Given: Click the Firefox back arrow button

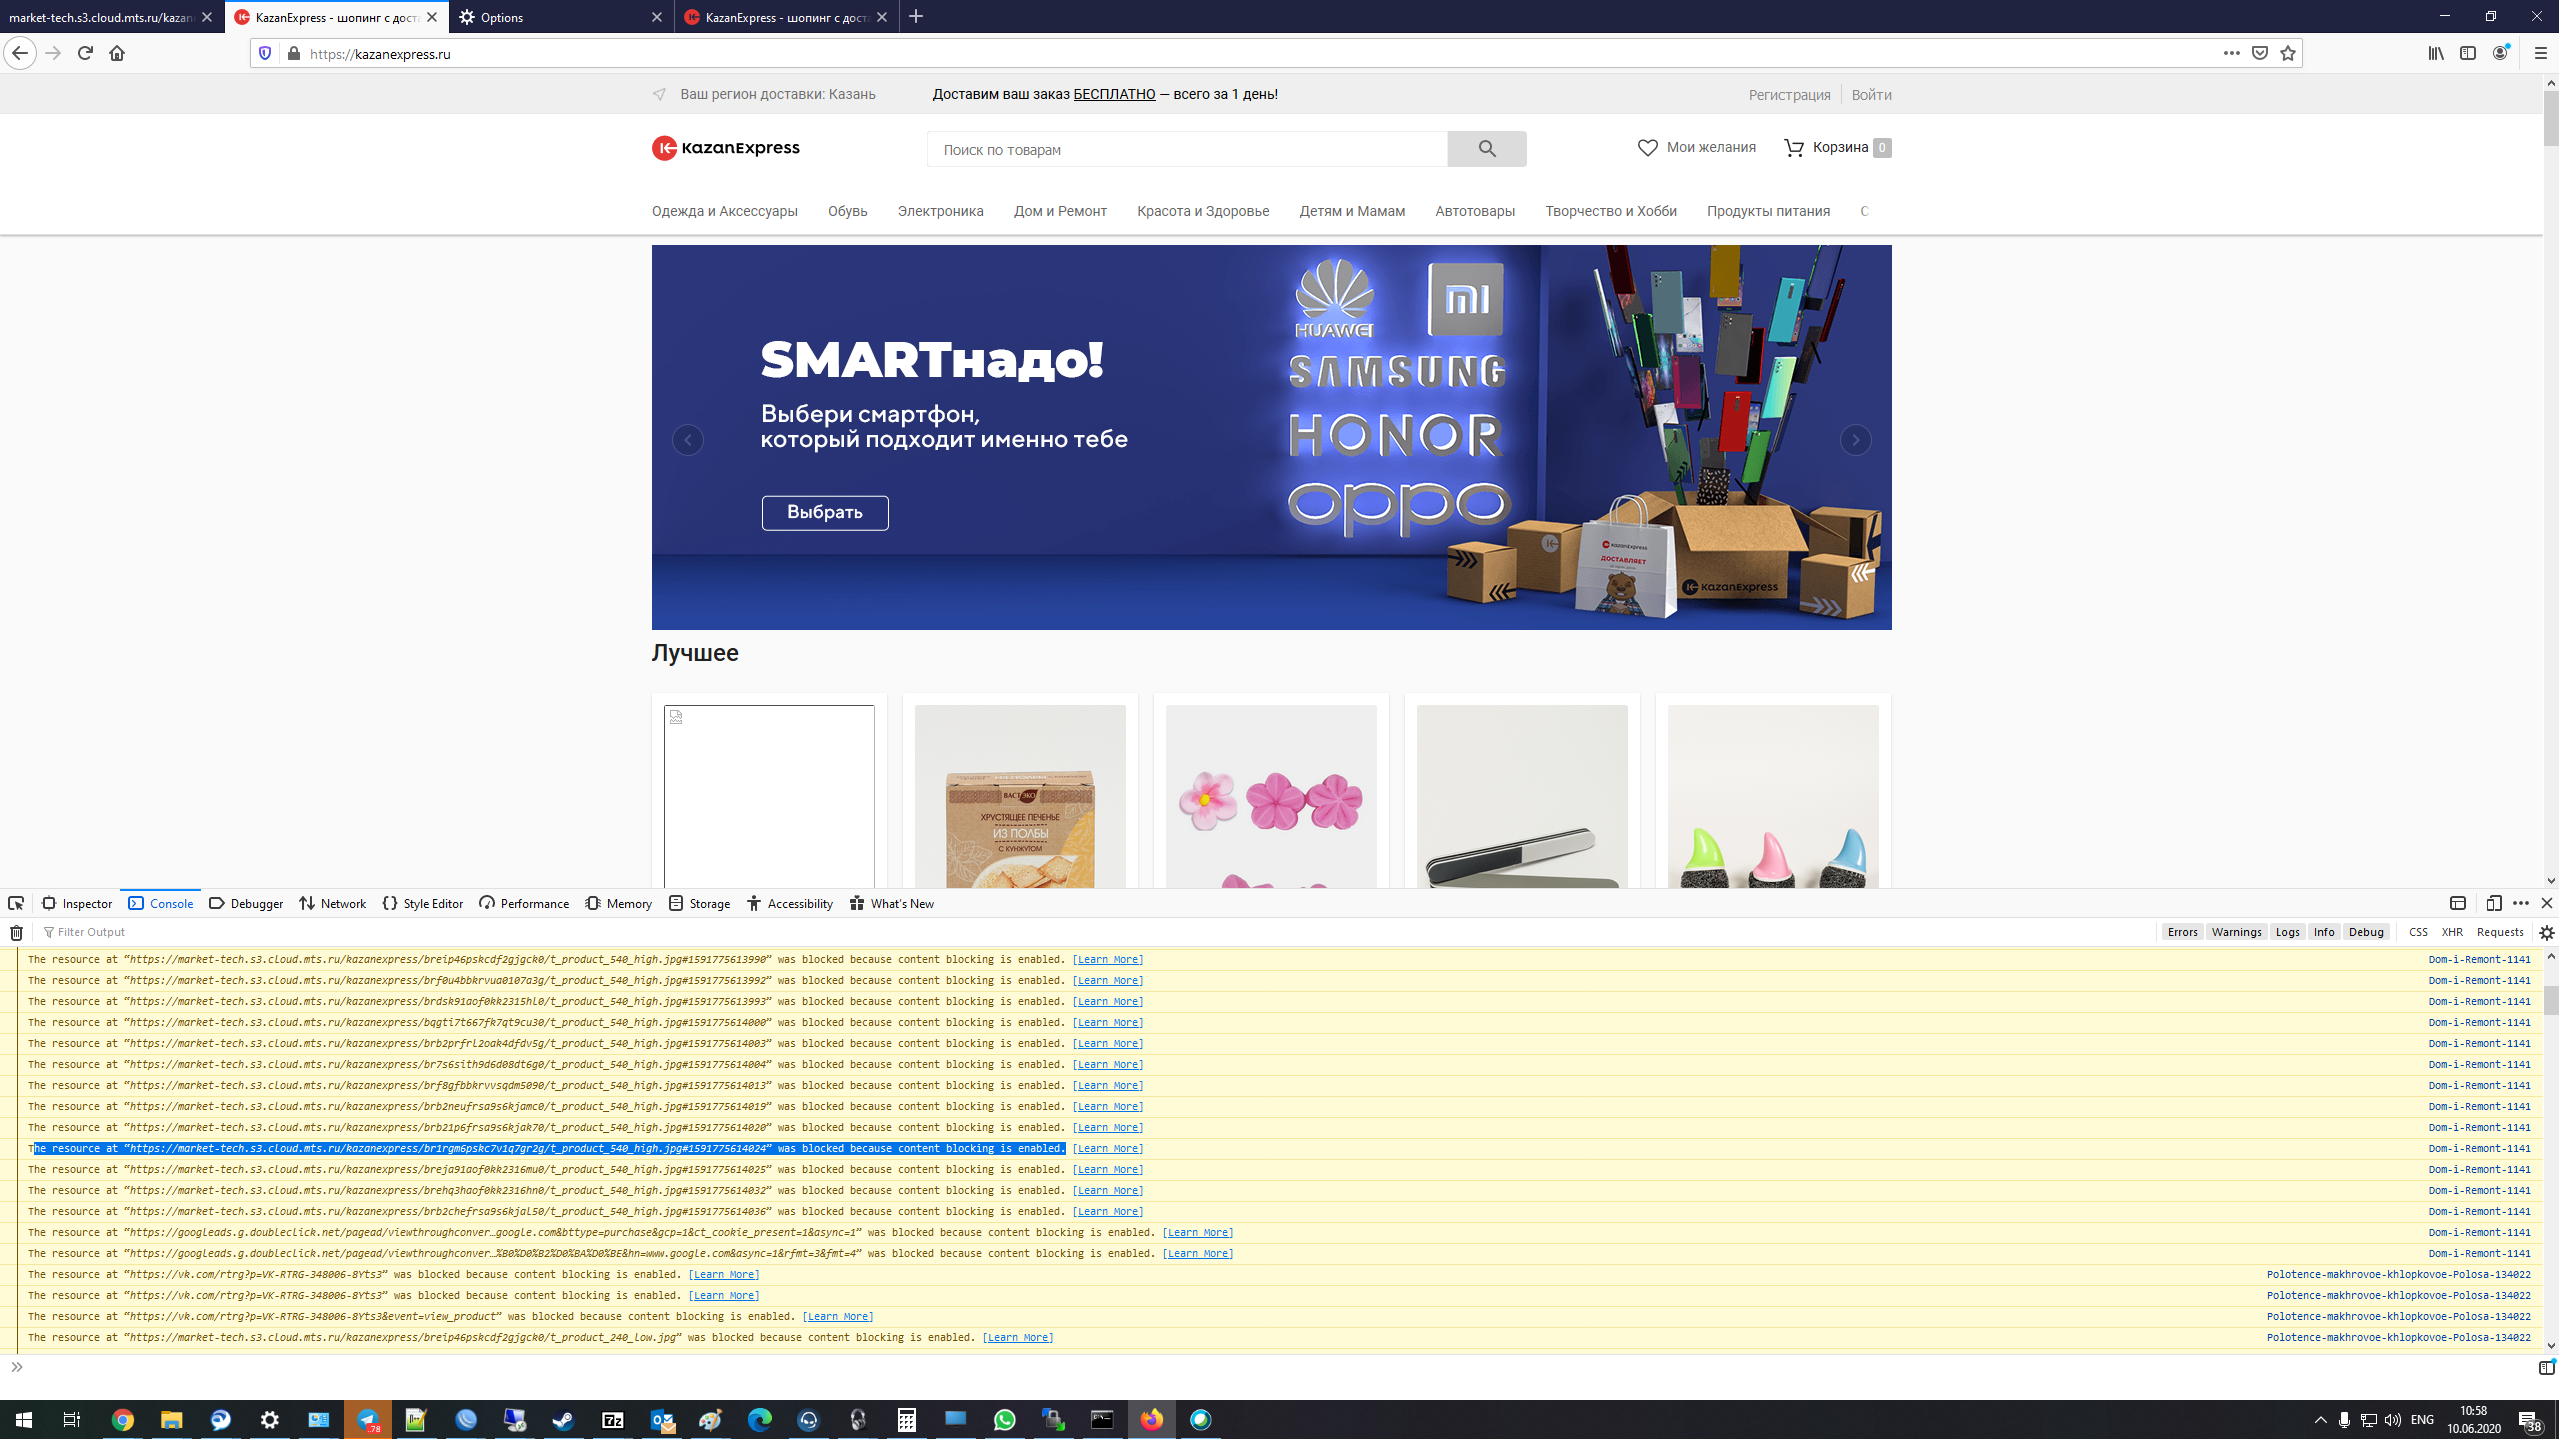Looking at the screenshot, I should (x=20, y=53).
